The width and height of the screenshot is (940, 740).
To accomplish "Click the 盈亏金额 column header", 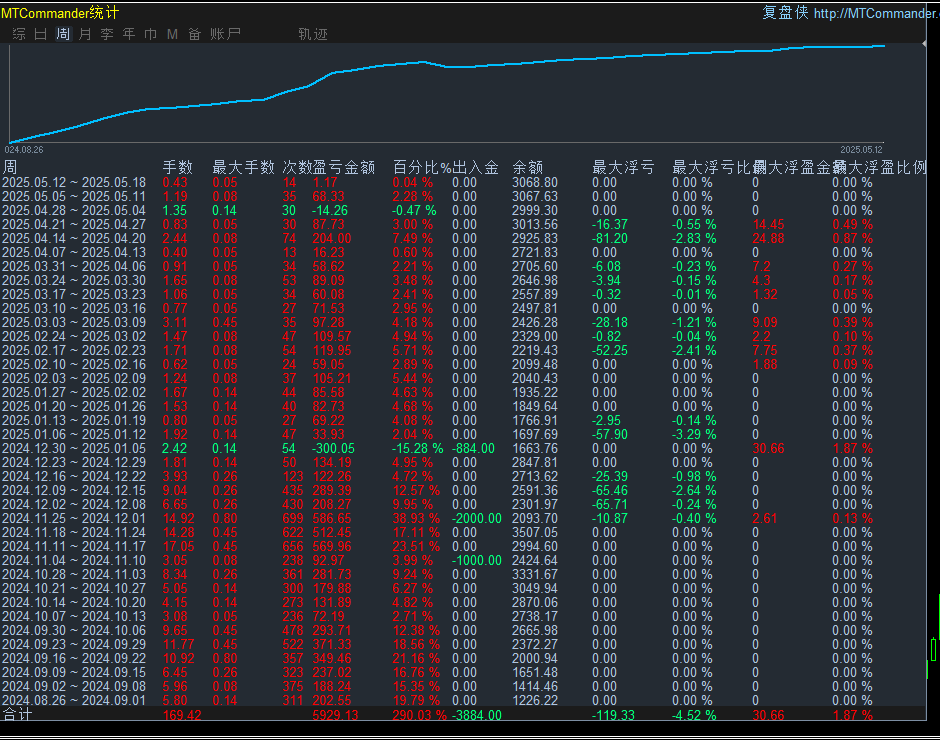I will point(344,167).
